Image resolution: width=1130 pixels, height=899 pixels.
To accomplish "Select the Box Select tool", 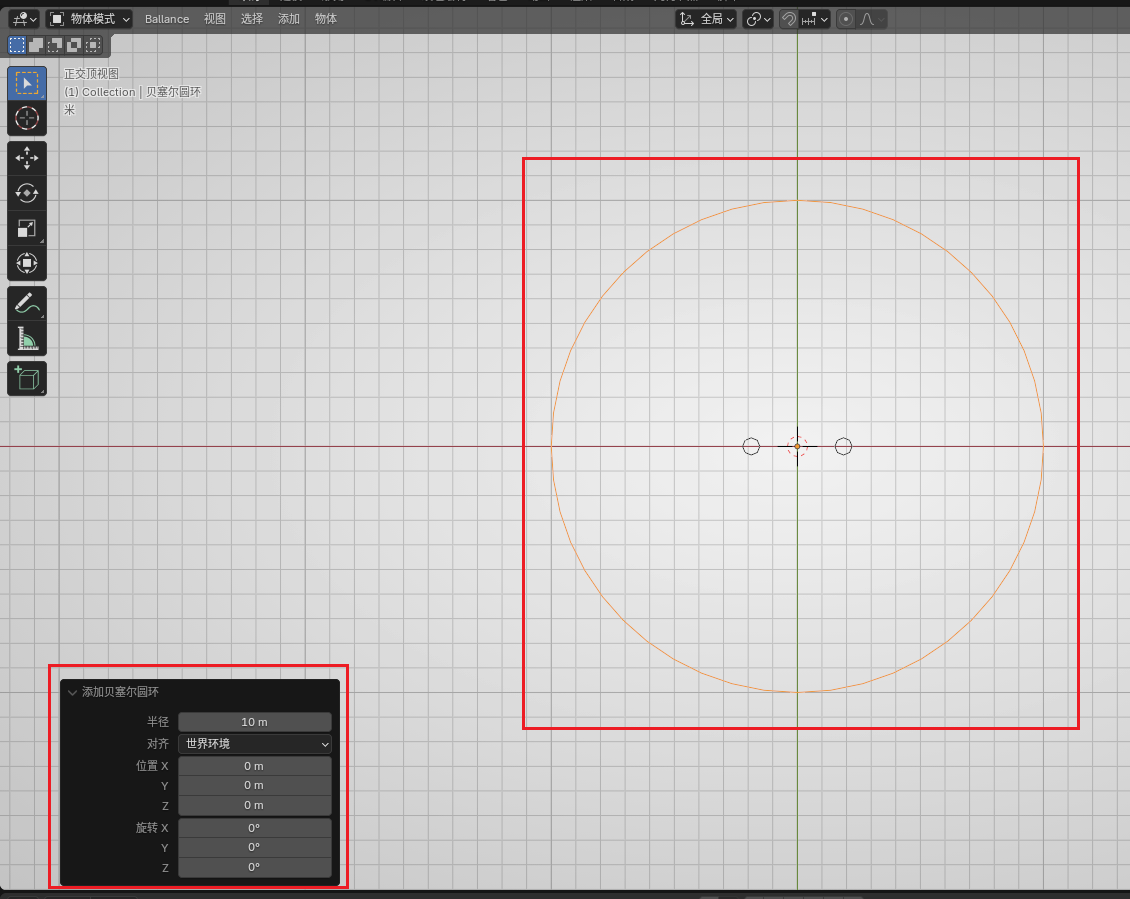I will point(27,84).
